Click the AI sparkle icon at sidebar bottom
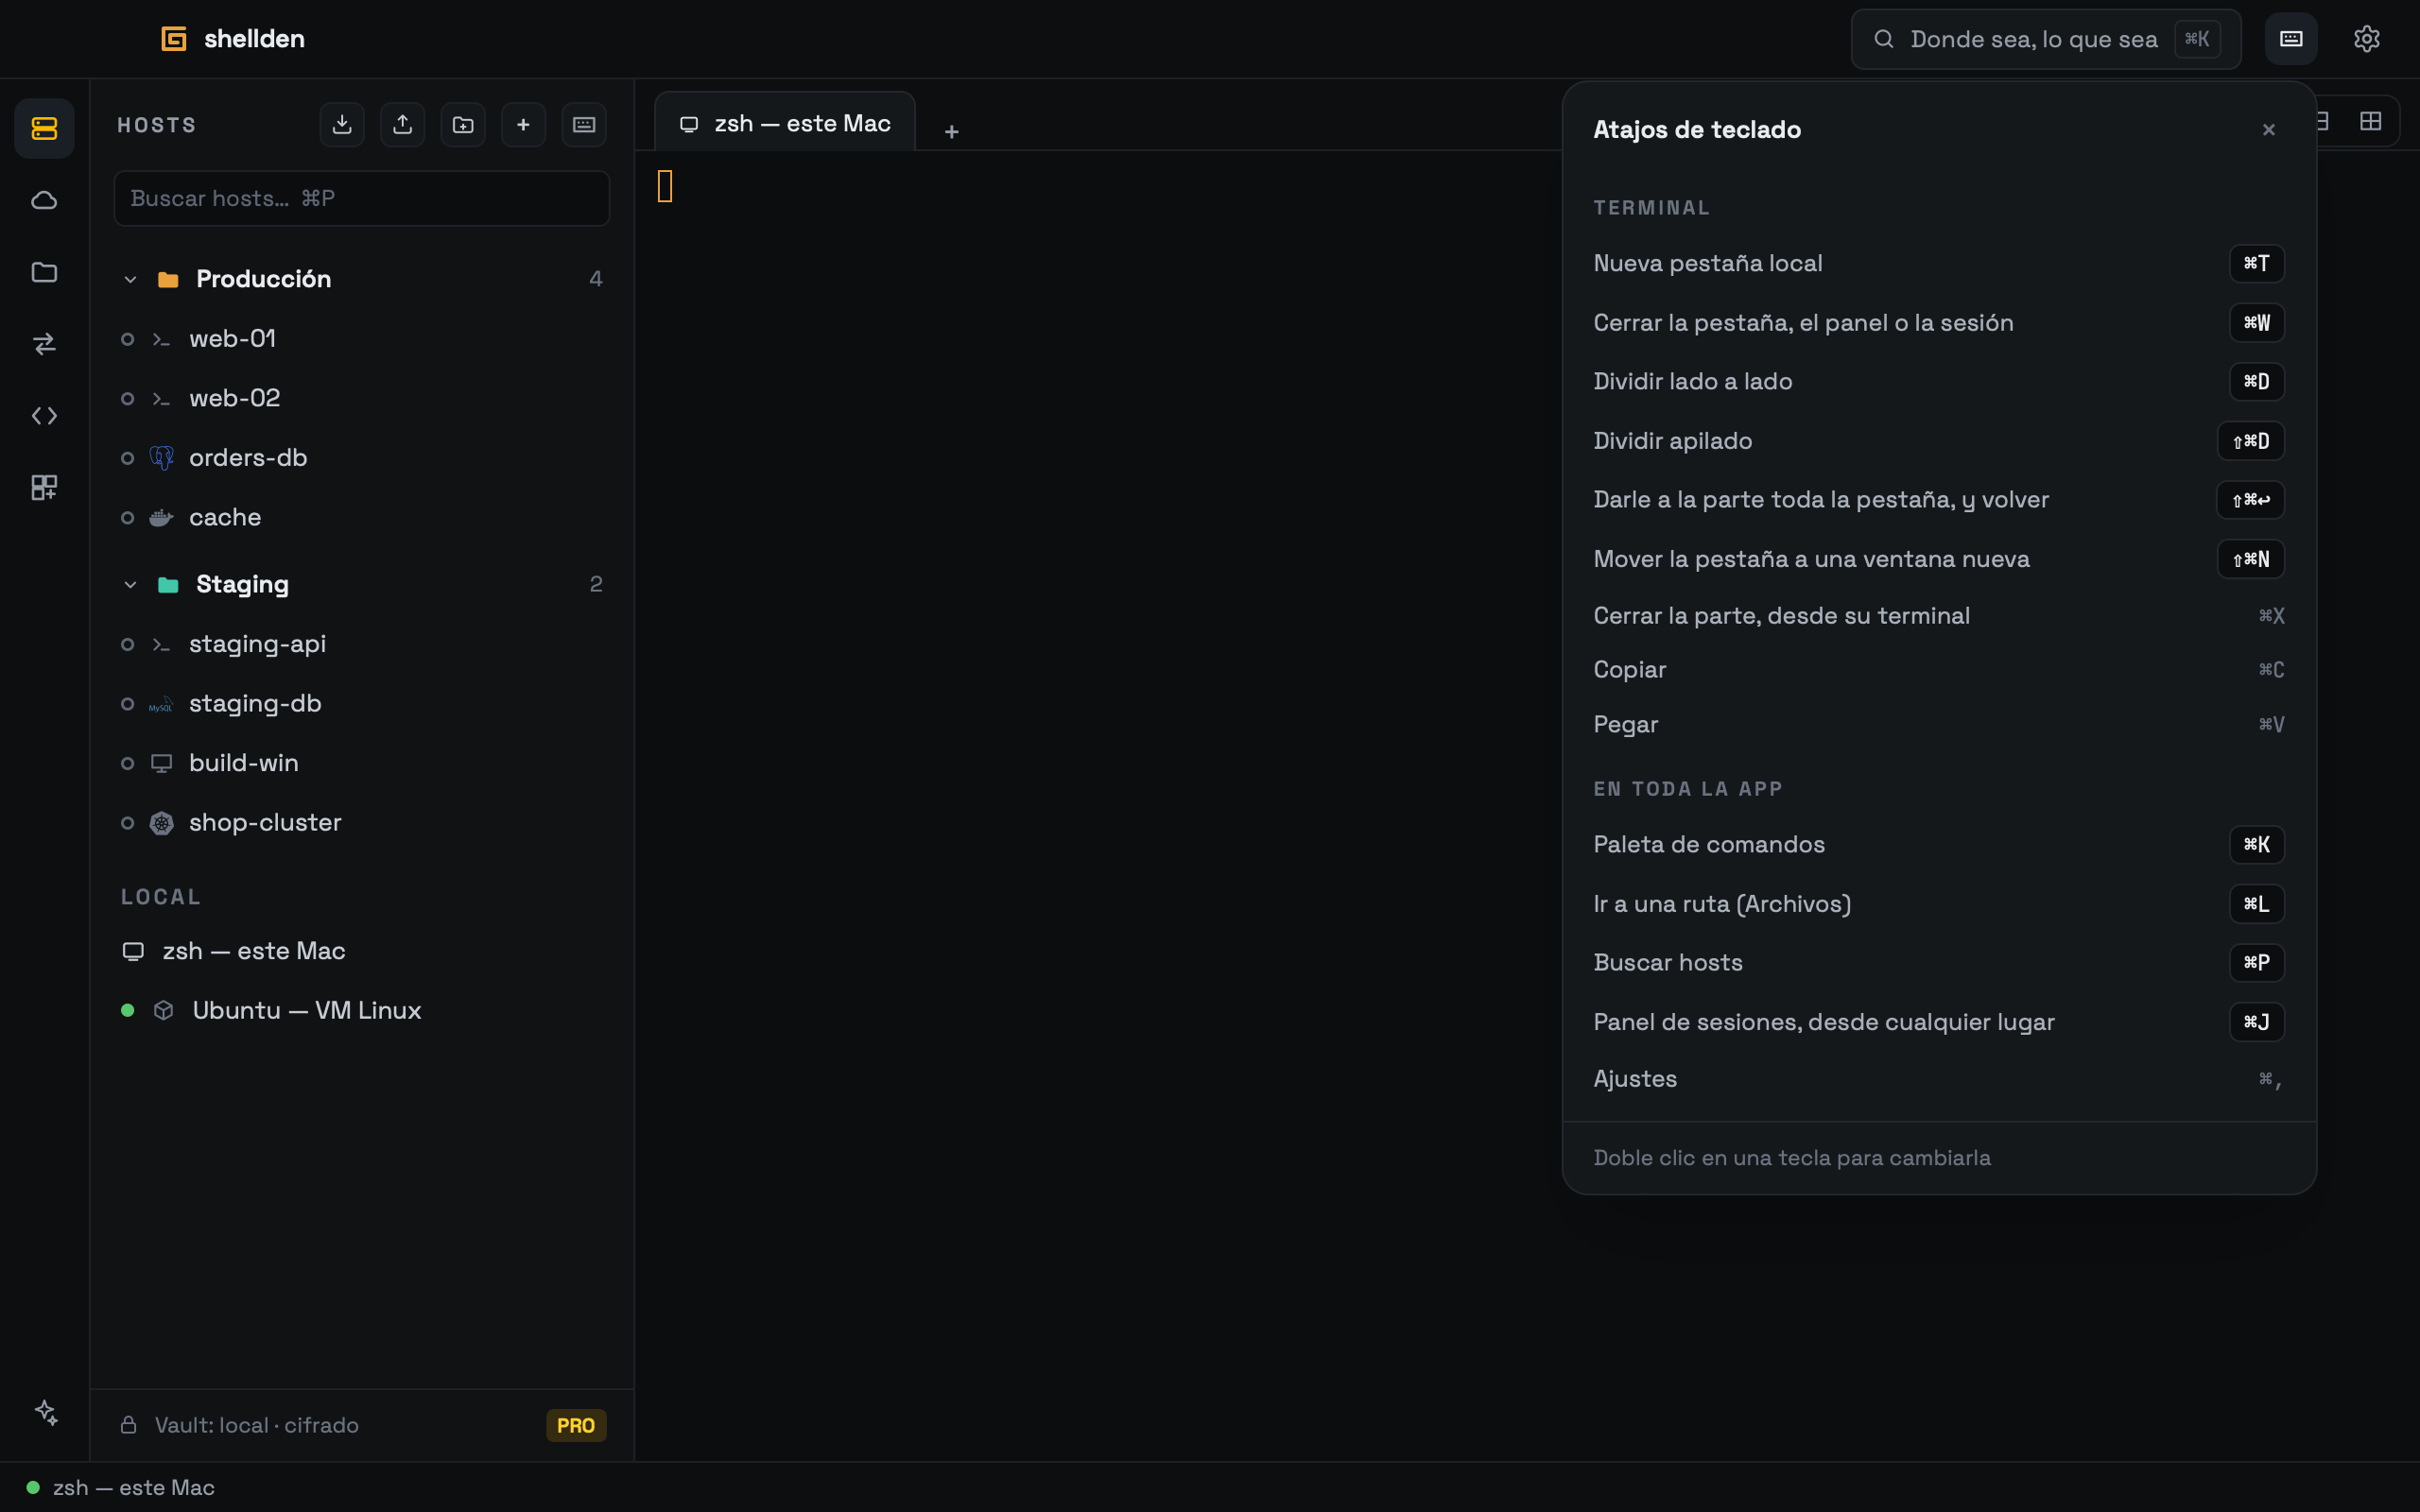 pyautogui.click(x=45, y=1412)
